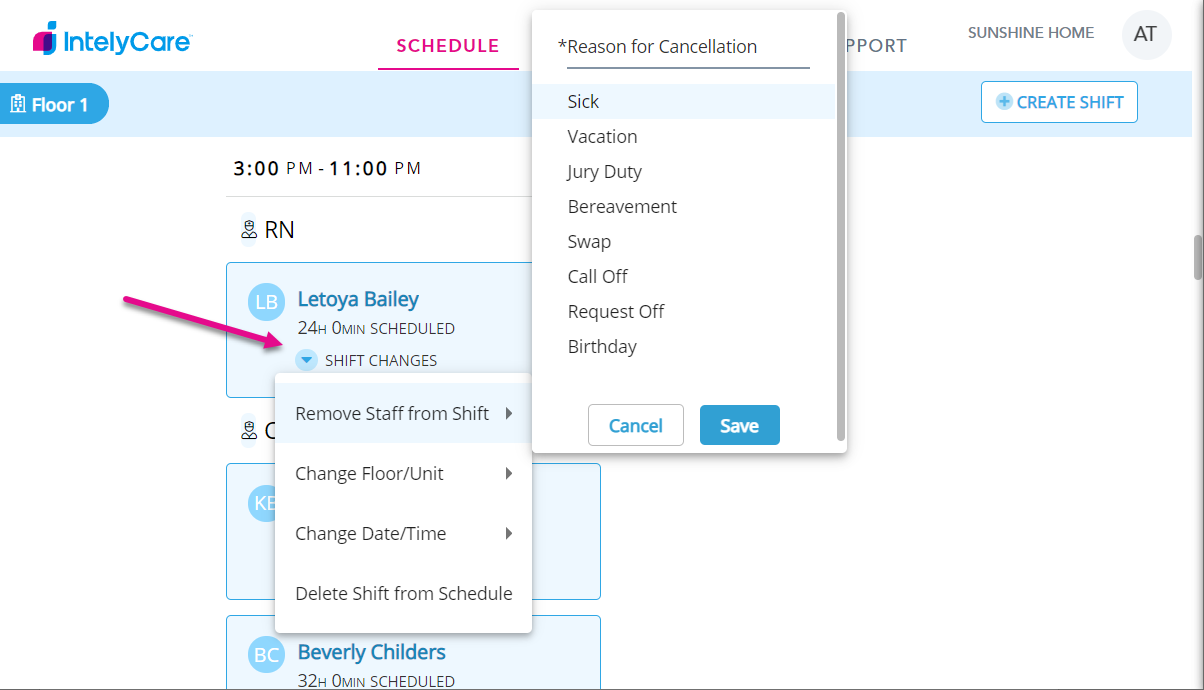This screenshot has width=1204, height=690.
Task: Click the IntelyCare logo
Action: (x=112, y=40)
